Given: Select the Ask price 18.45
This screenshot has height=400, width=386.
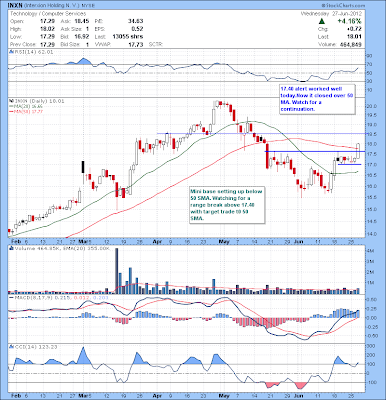Looking at the screenshot, I should point(82,21).
